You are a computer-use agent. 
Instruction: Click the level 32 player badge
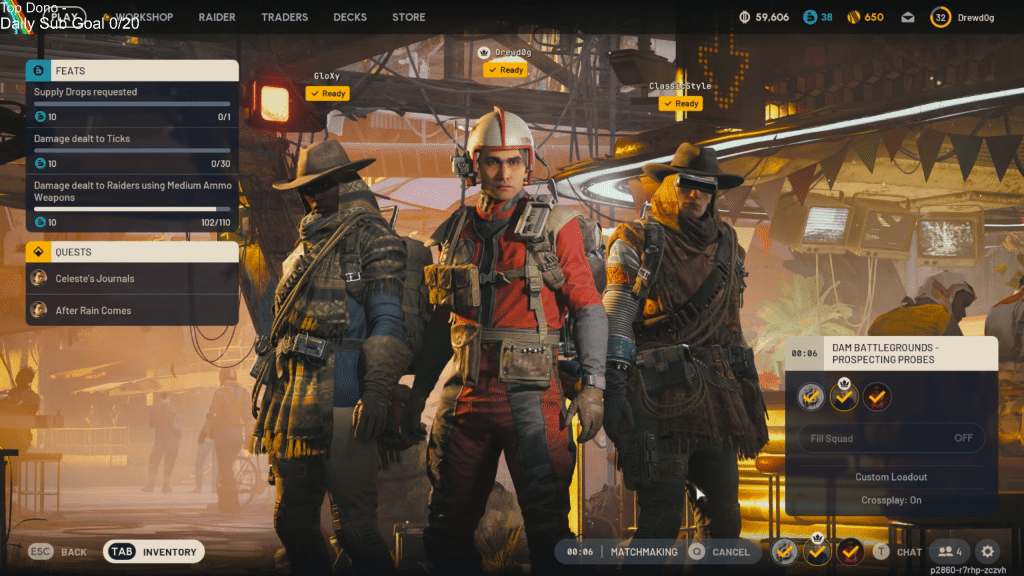[x=940, y=17]
